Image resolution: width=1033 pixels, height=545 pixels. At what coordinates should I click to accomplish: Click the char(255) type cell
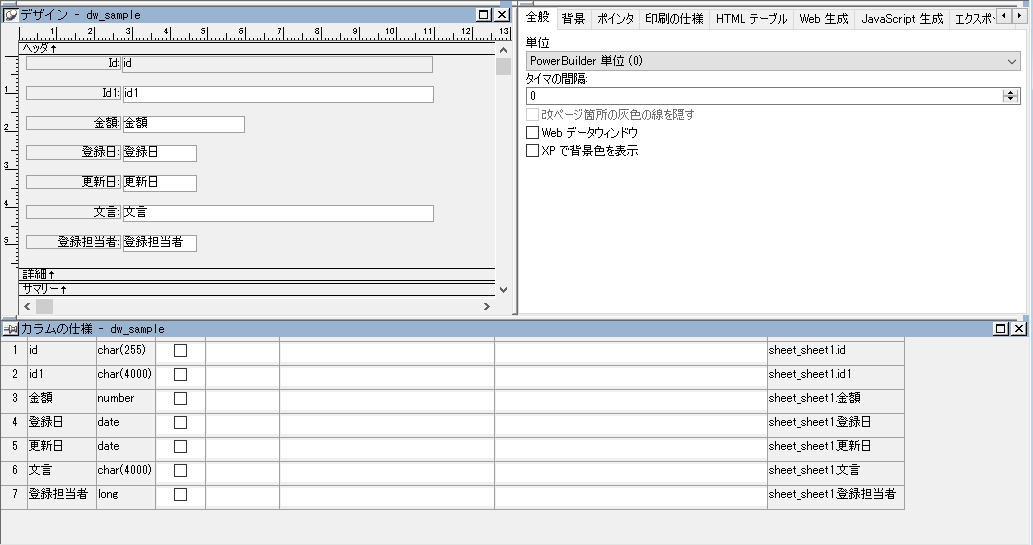pos(125,351)
